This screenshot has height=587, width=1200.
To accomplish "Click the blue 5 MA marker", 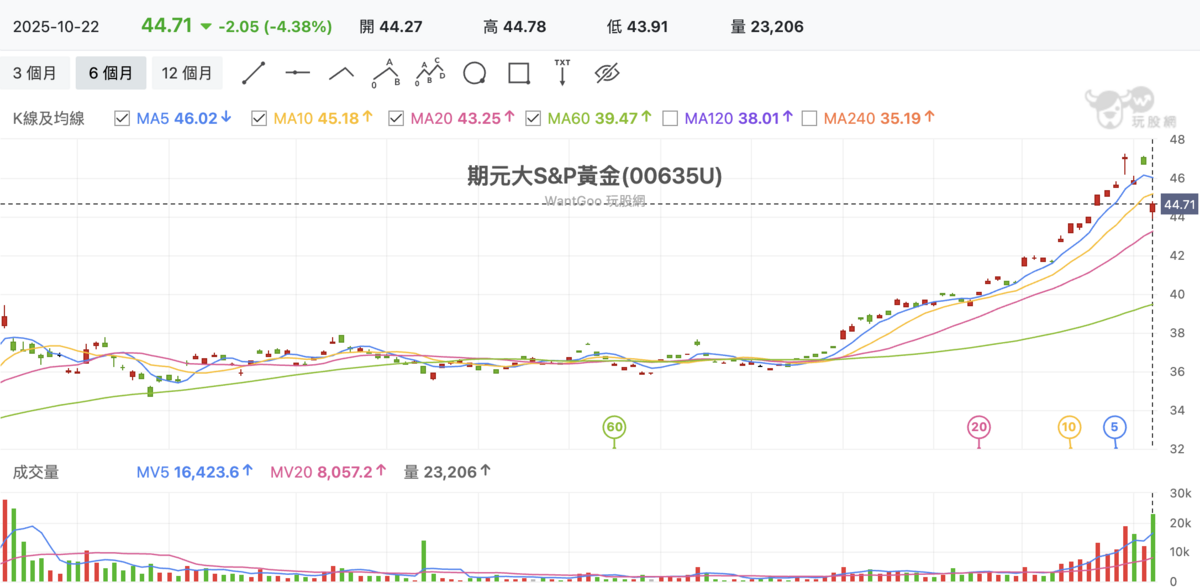I will pyautogui.click(x=1116, y=427).
